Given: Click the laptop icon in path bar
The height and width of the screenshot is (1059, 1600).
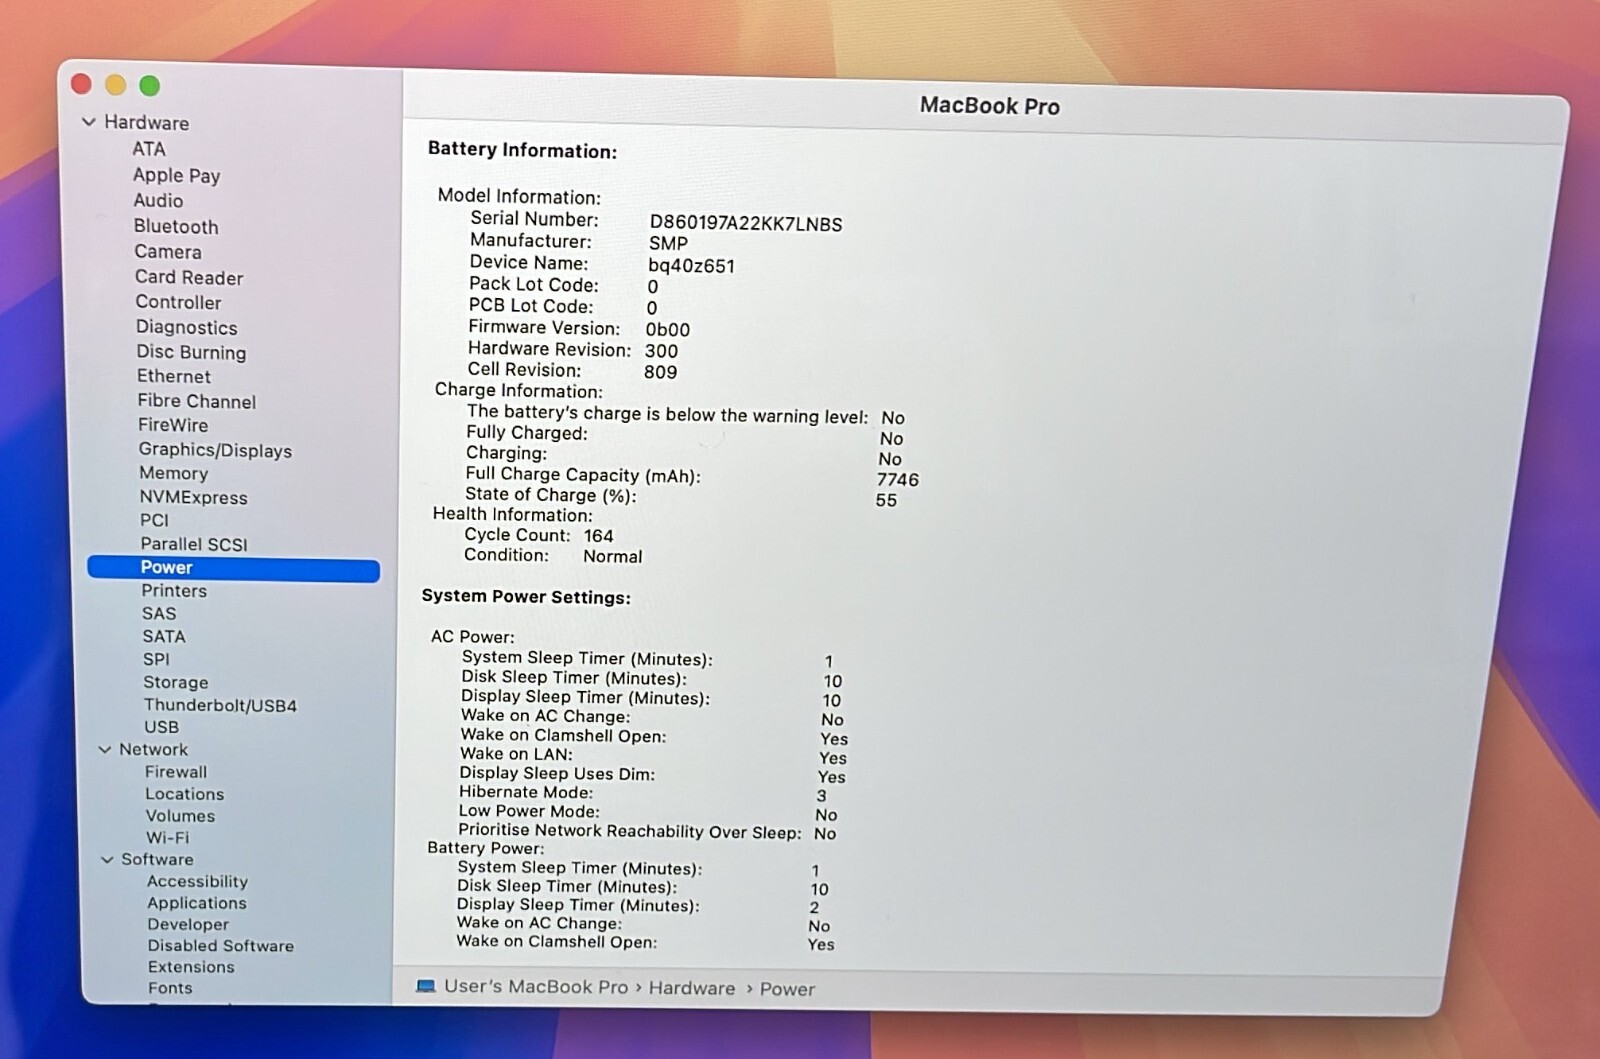Looking at the screenshot, I should [x=426, y=986].
